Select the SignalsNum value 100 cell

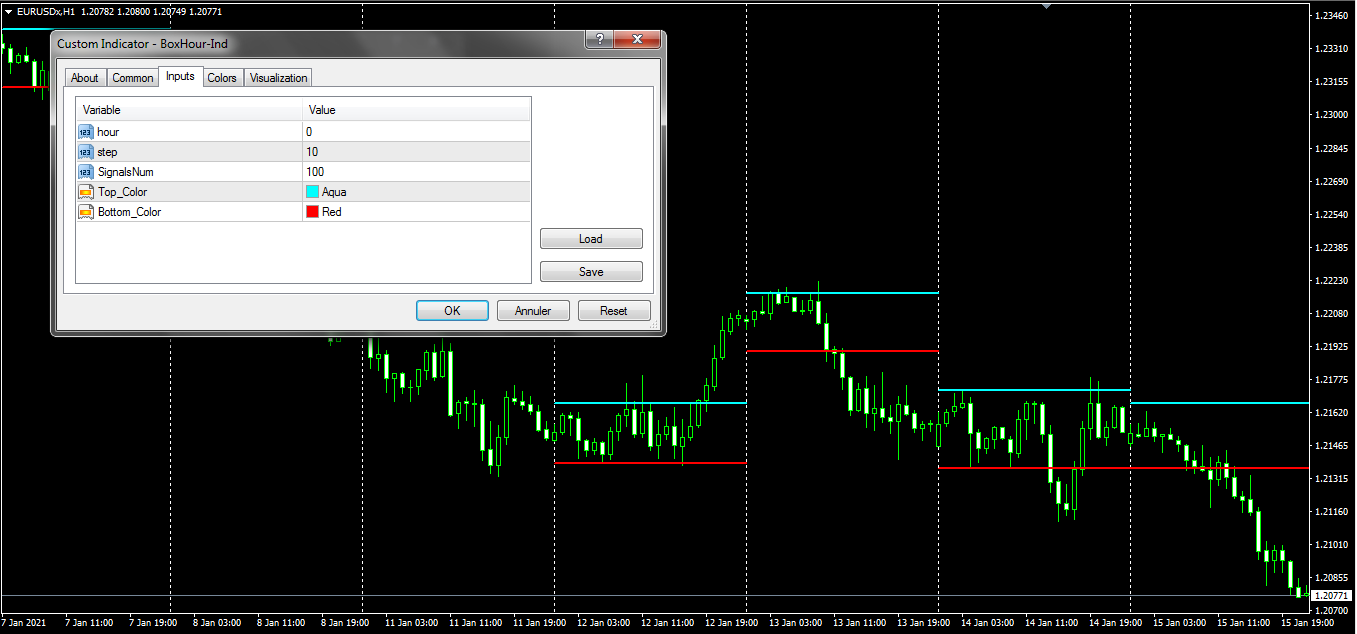pyautogui.click(x=416, y=172)
